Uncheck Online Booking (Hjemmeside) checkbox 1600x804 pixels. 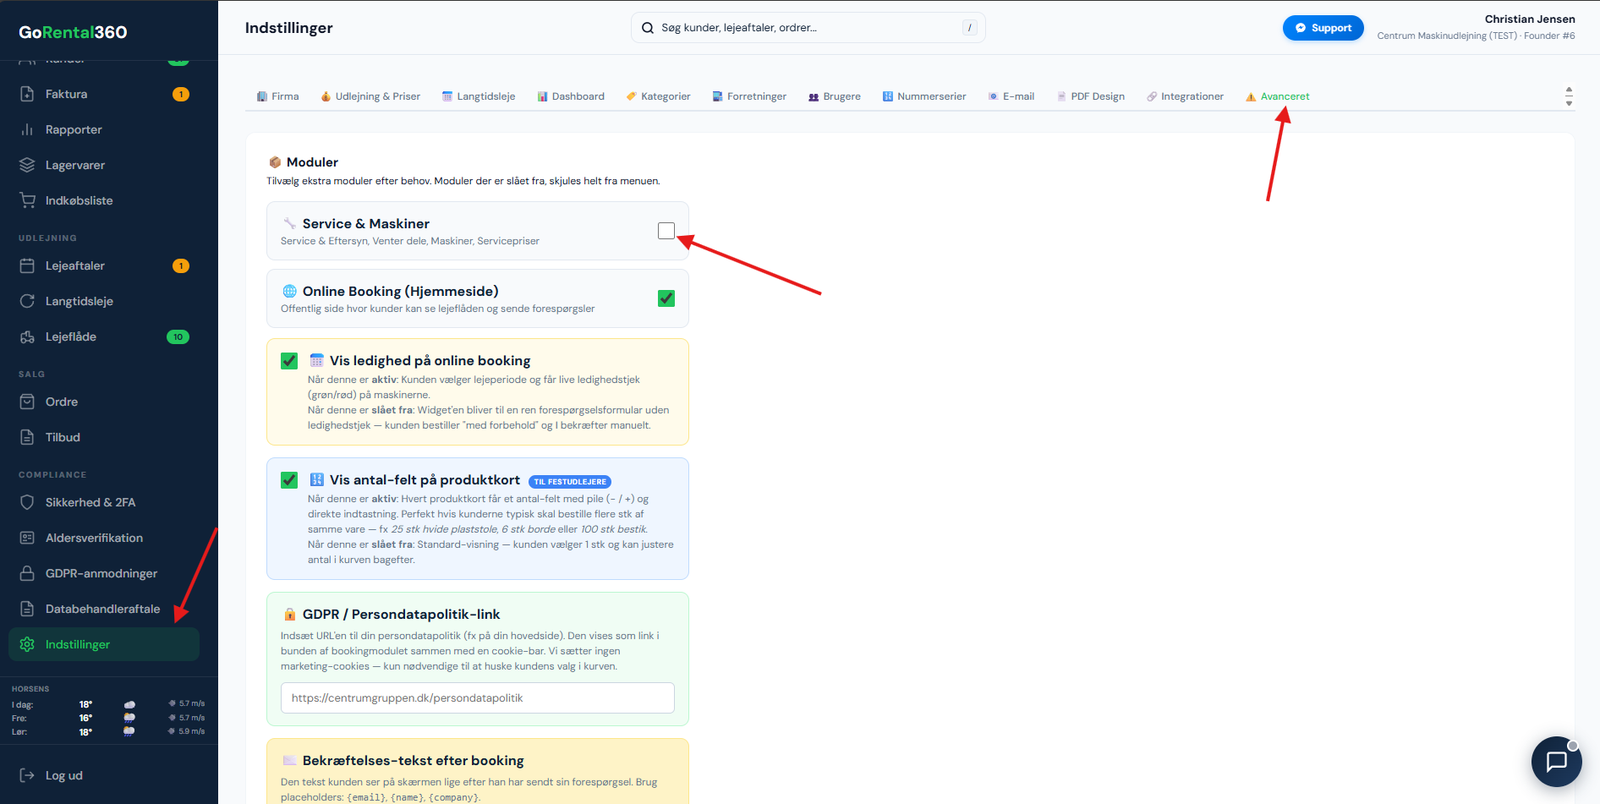click(666, 298)
